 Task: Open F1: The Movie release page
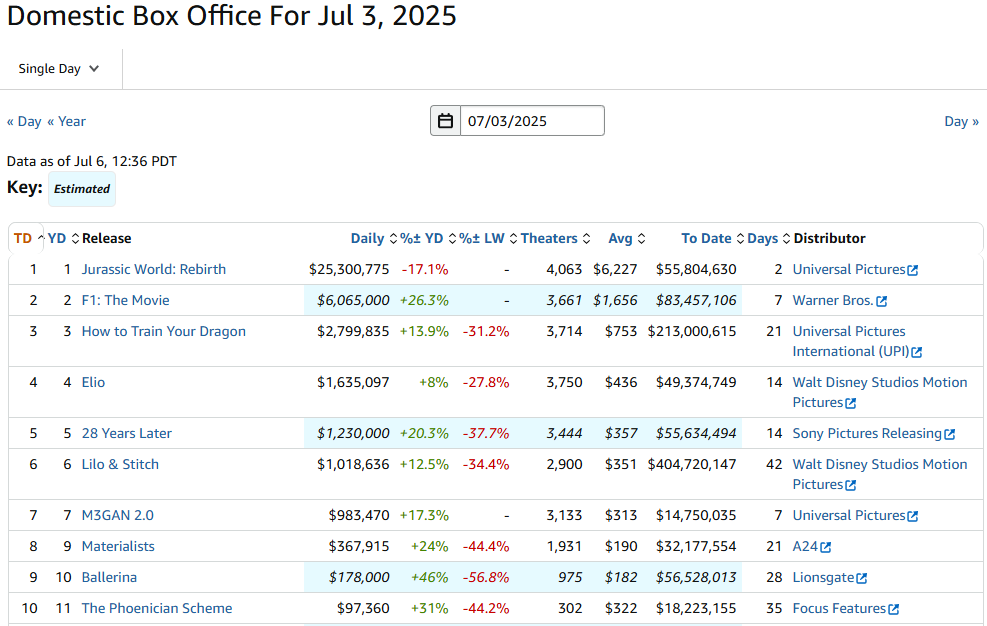click(125, 300)
